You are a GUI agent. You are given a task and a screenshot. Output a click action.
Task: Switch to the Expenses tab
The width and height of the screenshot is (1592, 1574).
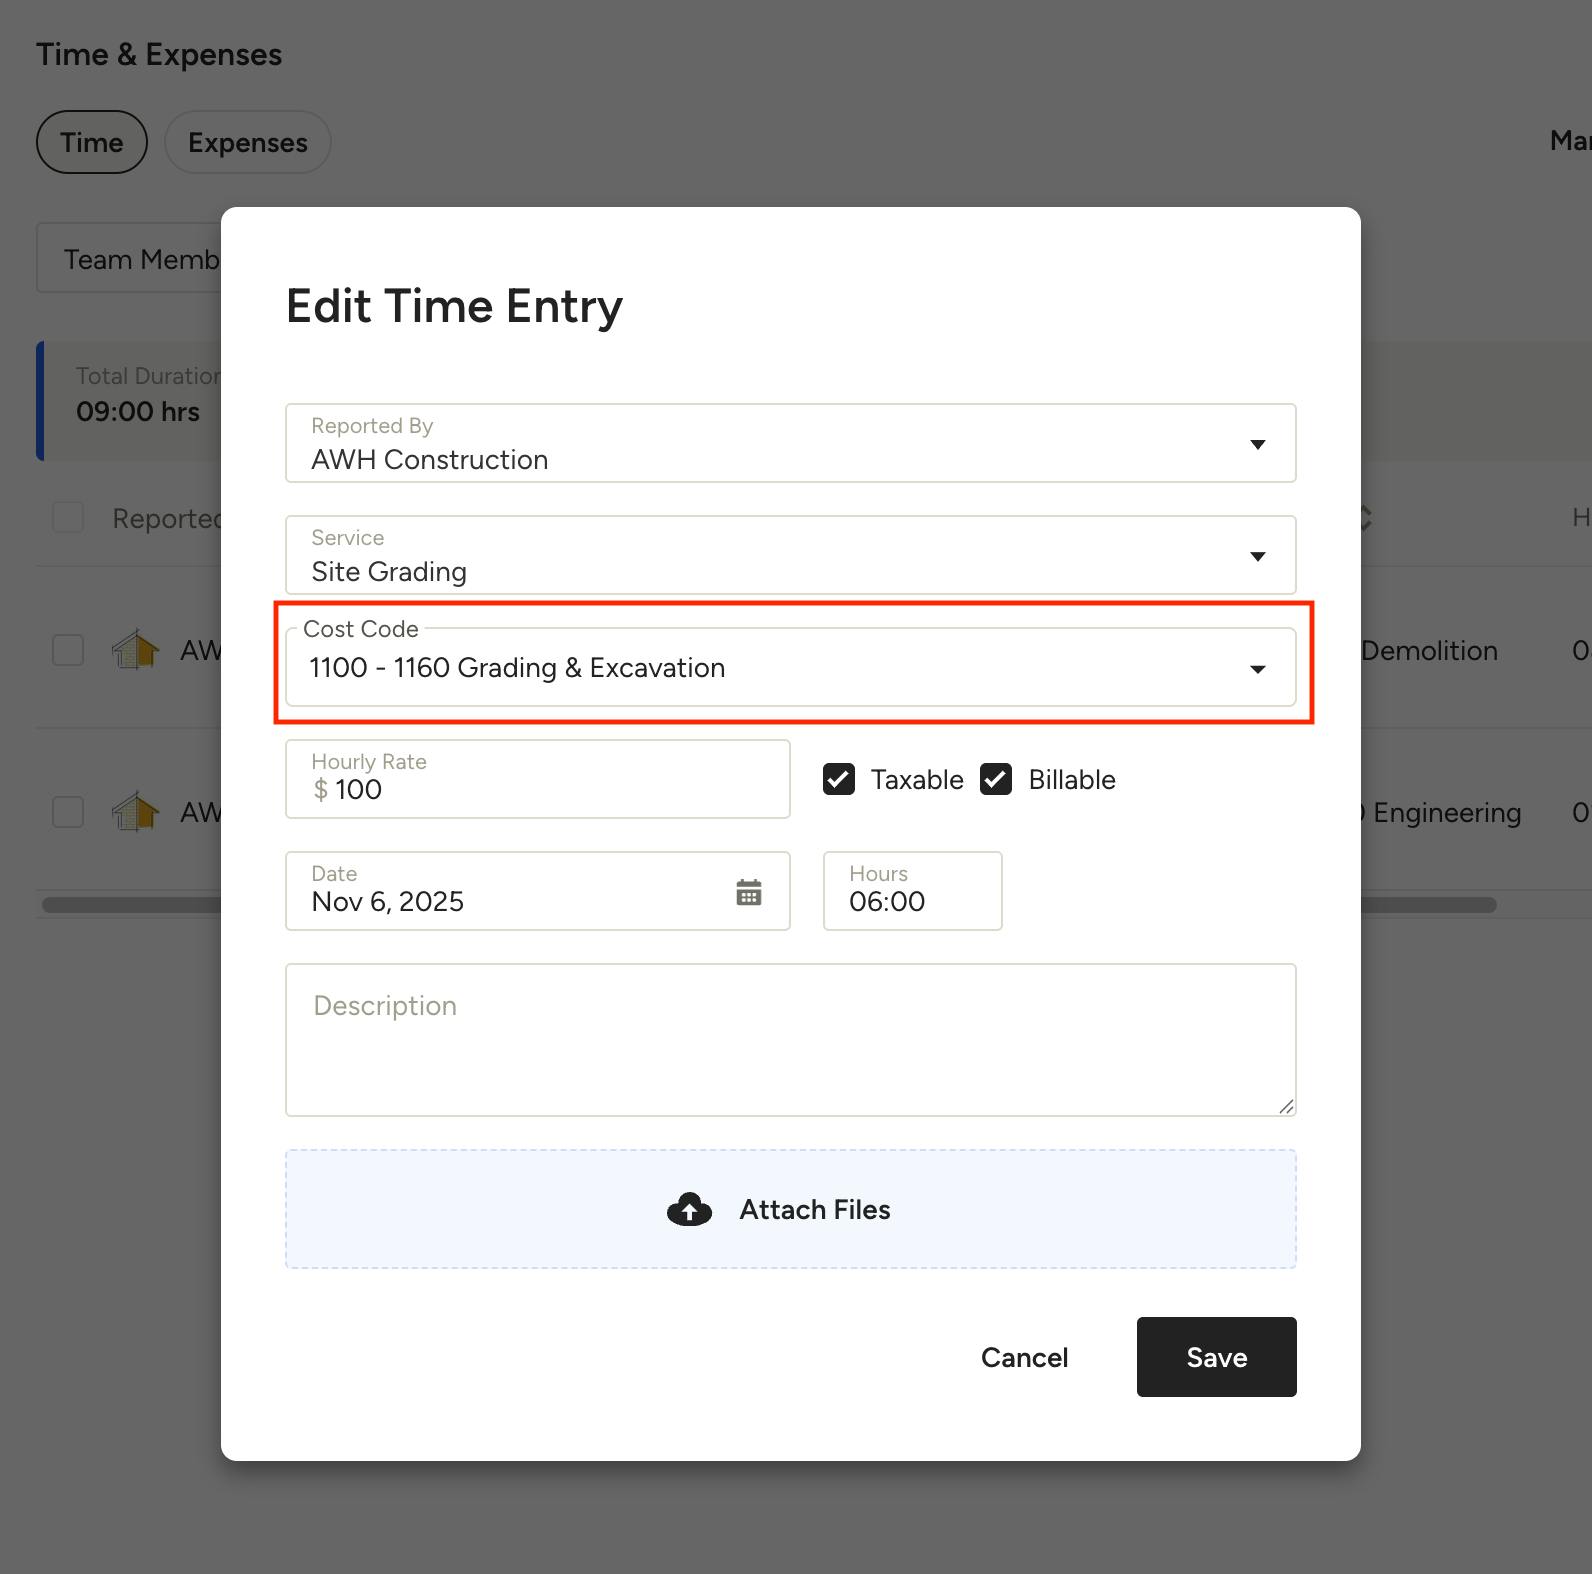247,142
